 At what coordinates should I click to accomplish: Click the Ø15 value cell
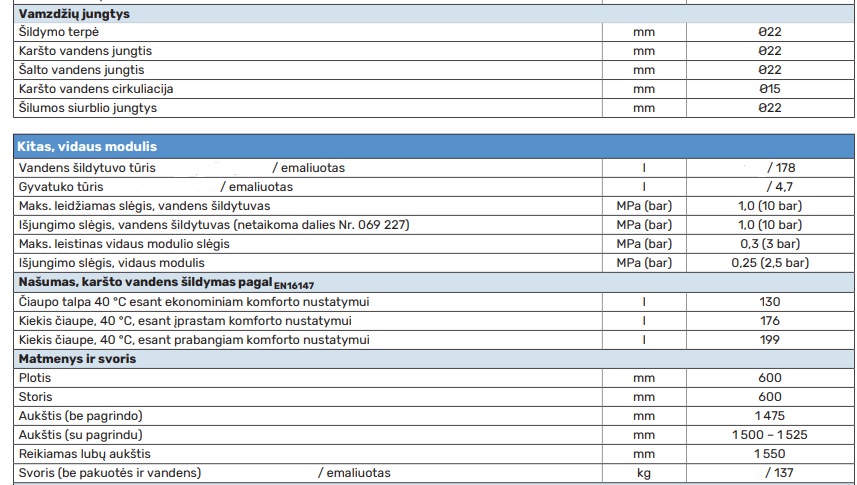pos(769,89)
